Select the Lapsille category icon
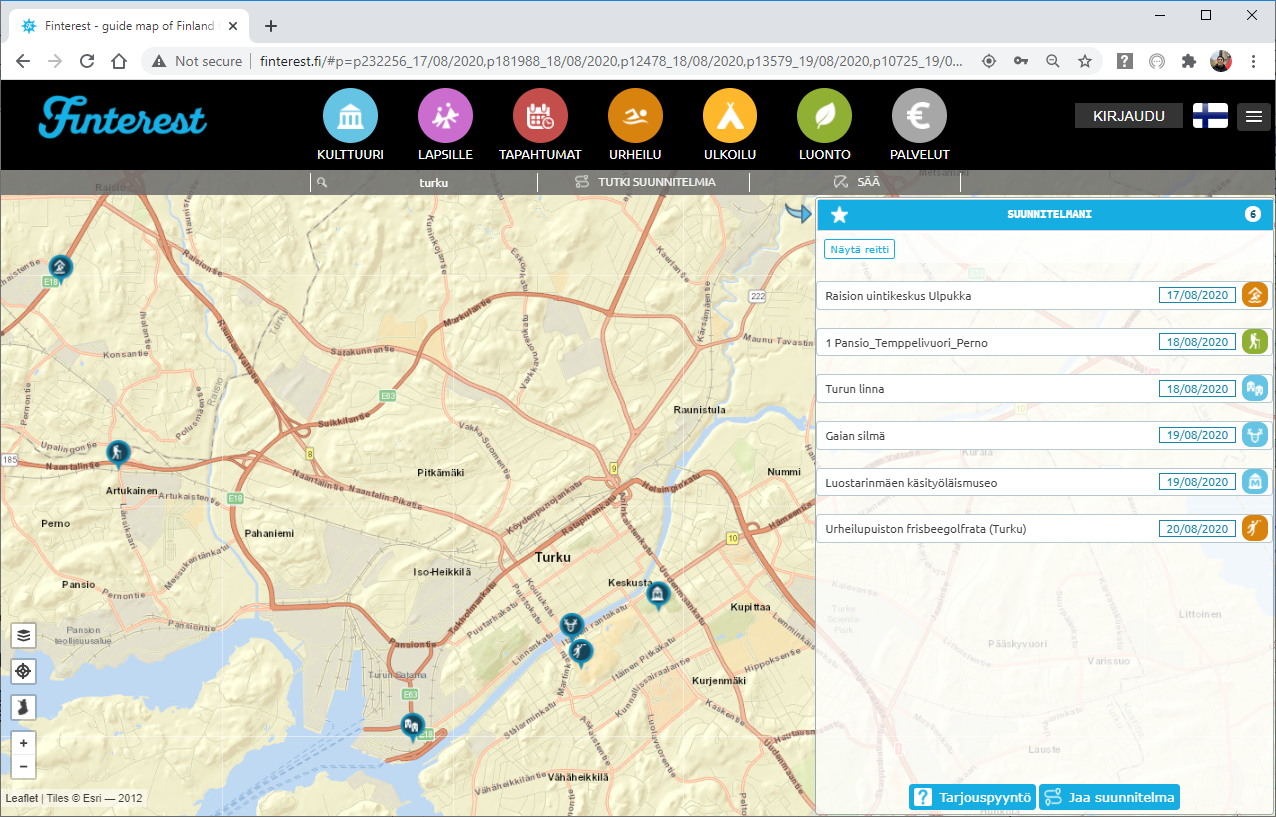This screenshot has width=1276, height=817. point(445,116)
